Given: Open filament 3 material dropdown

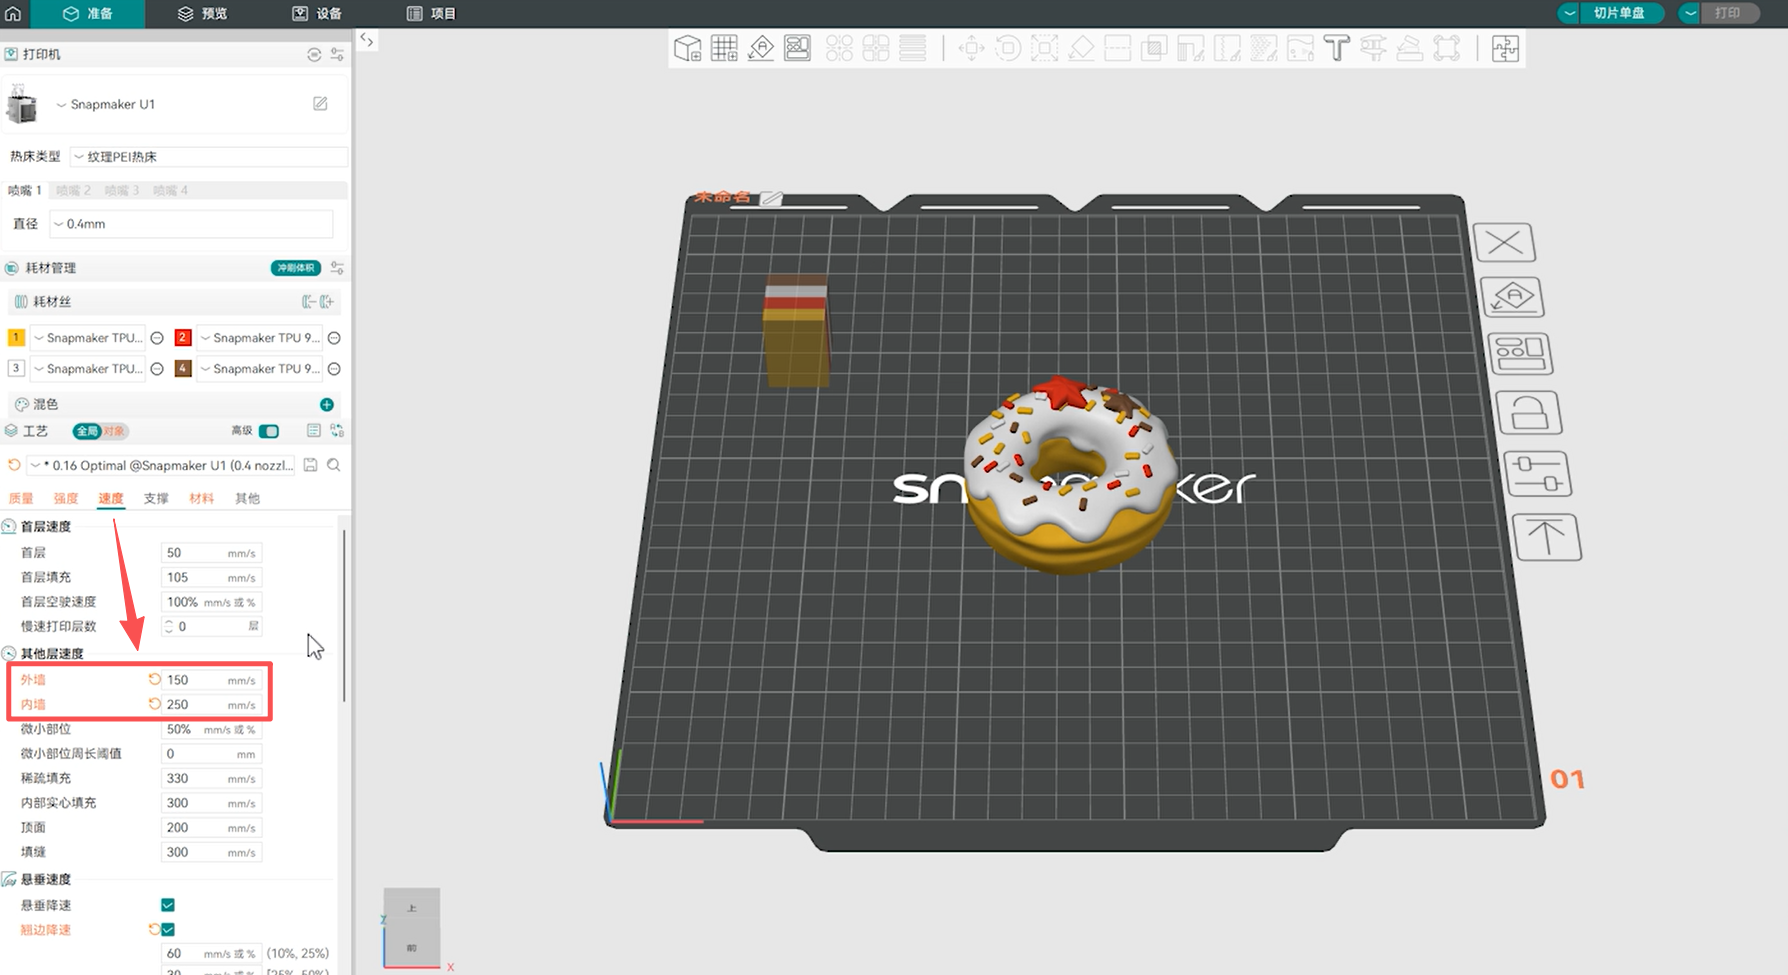Looking at the screenshot, I should [x=88, y=369].
